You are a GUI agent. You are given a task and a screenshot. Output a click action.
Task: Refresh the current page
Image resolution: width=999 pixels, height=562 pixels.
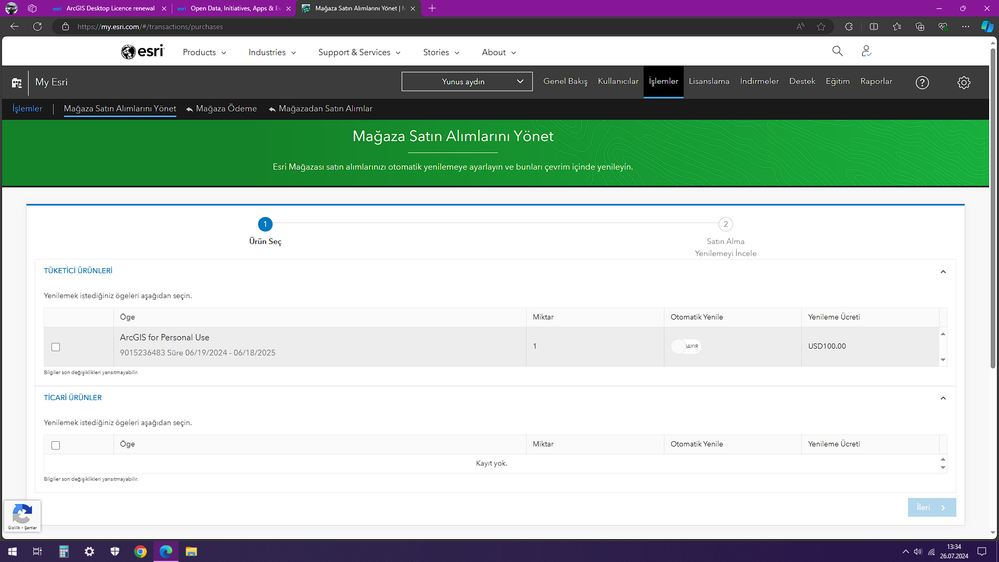pos(38,27)
